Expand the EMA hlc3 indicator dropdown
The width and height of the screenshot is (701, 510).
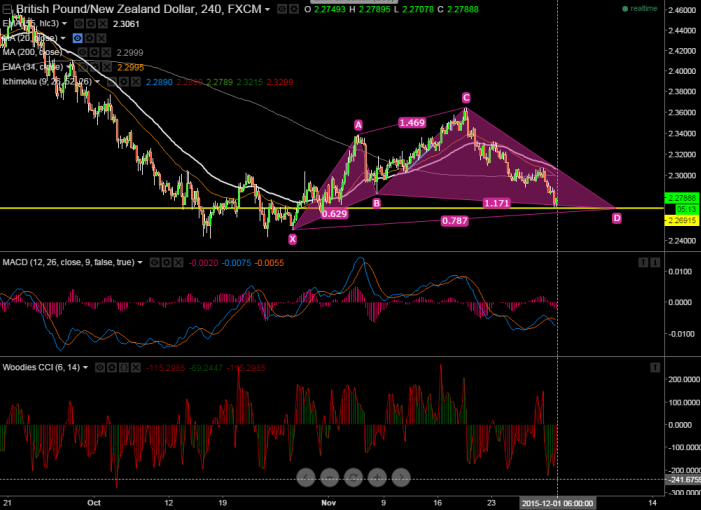click(x=64, y=23)
